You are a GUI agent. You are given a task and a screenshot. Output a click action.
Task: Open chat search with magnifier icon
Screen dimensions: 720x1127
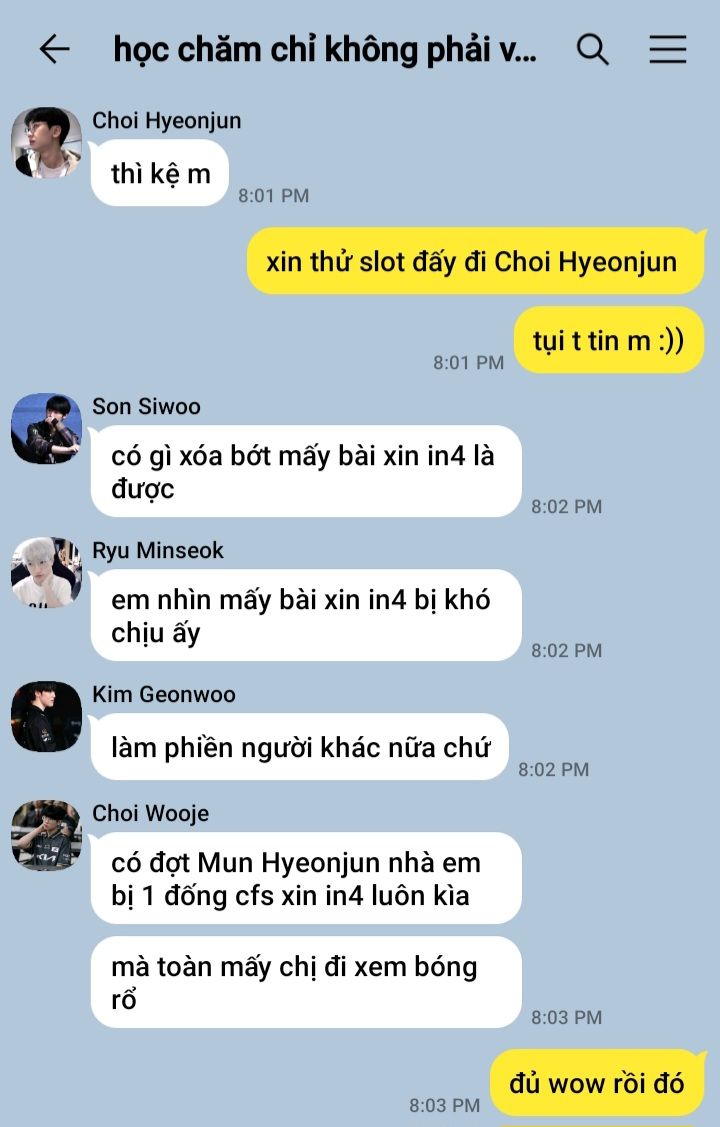(x=593, y=50)
